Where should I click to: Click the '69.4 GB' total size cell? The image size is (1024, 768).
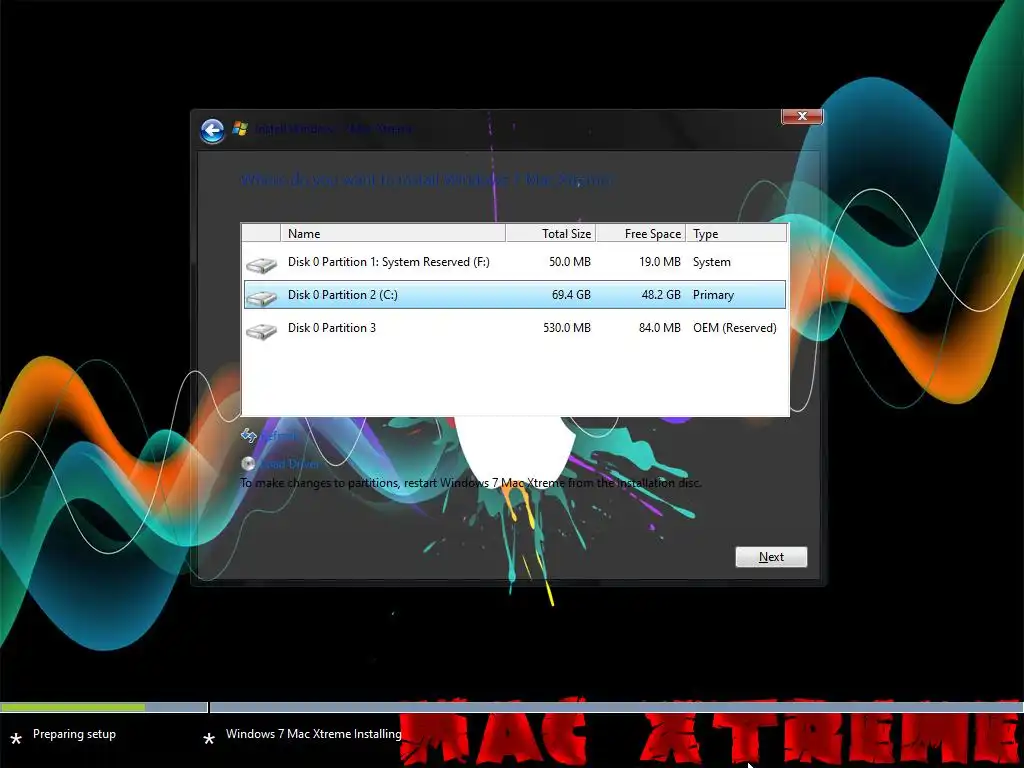[571, 295]
